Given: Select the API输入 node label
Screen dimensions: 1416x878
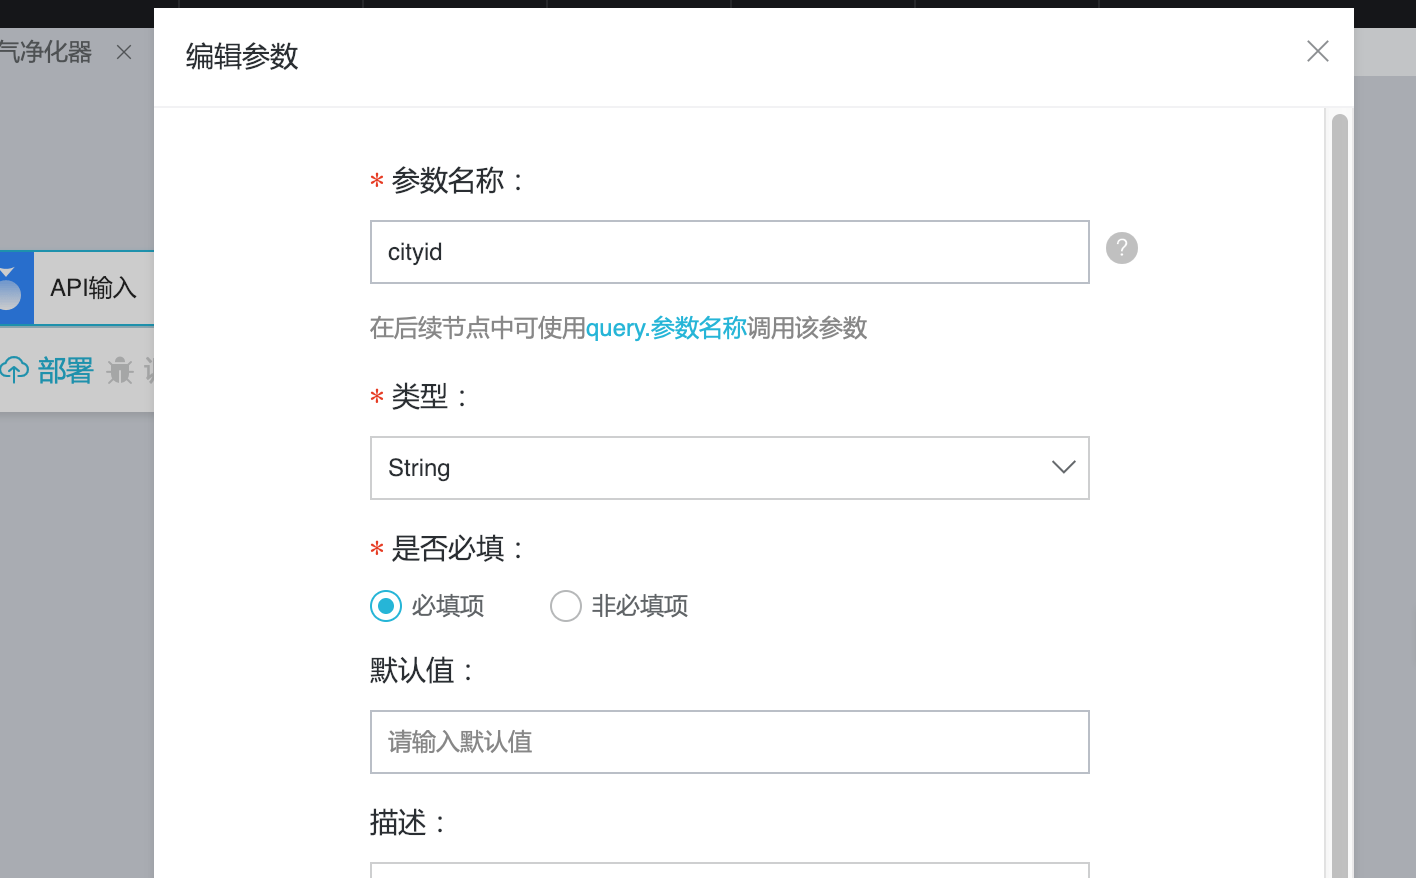Looking at the screenshot, I should [x=93, y=288].
